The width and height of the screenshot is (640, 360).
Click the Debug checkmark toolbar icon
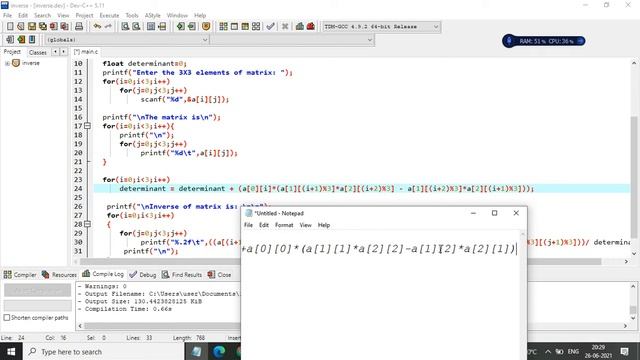(x=270, y=27)
